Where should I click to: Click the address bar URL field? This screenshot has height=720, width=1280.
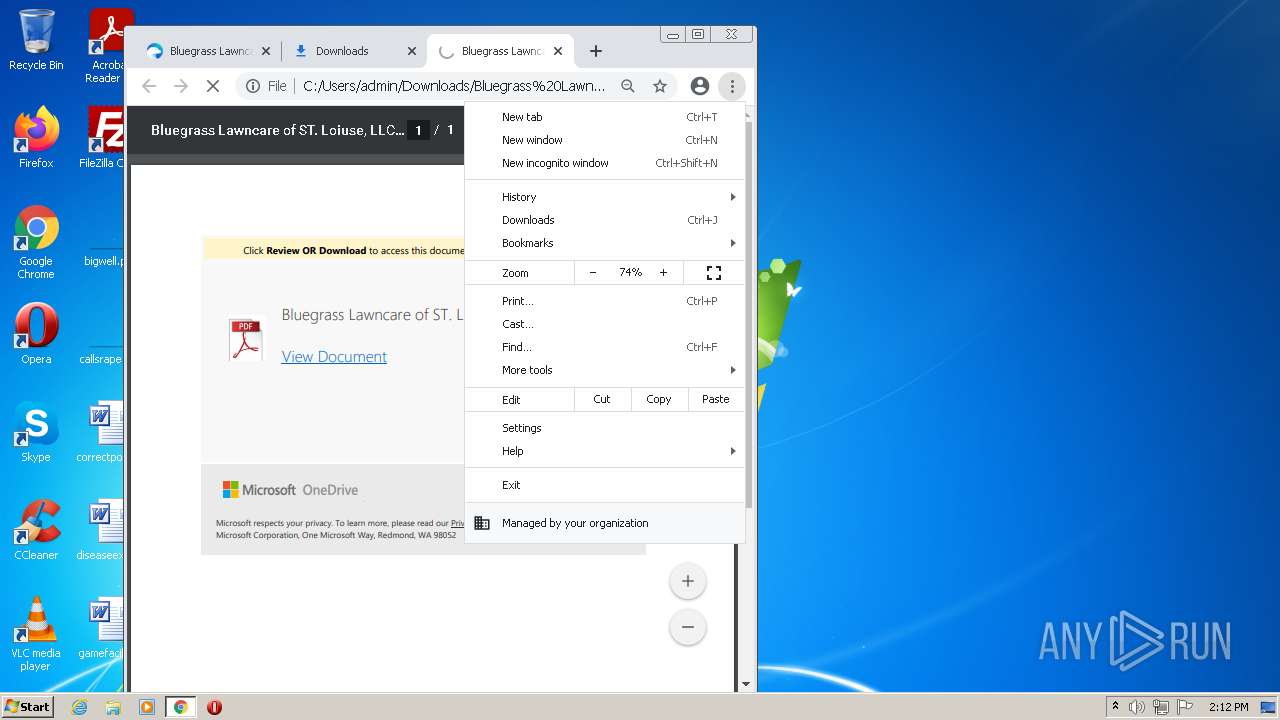(454, 86)
